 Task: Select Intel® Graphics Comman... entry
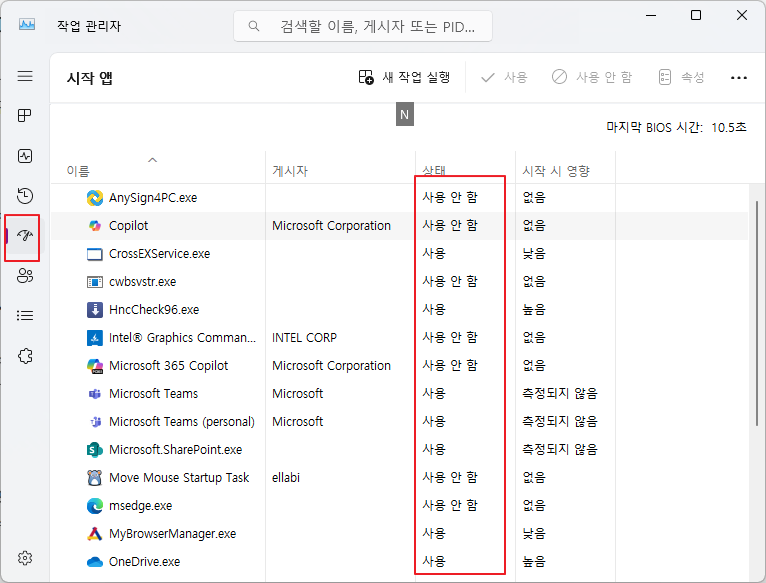click(182, 338)
